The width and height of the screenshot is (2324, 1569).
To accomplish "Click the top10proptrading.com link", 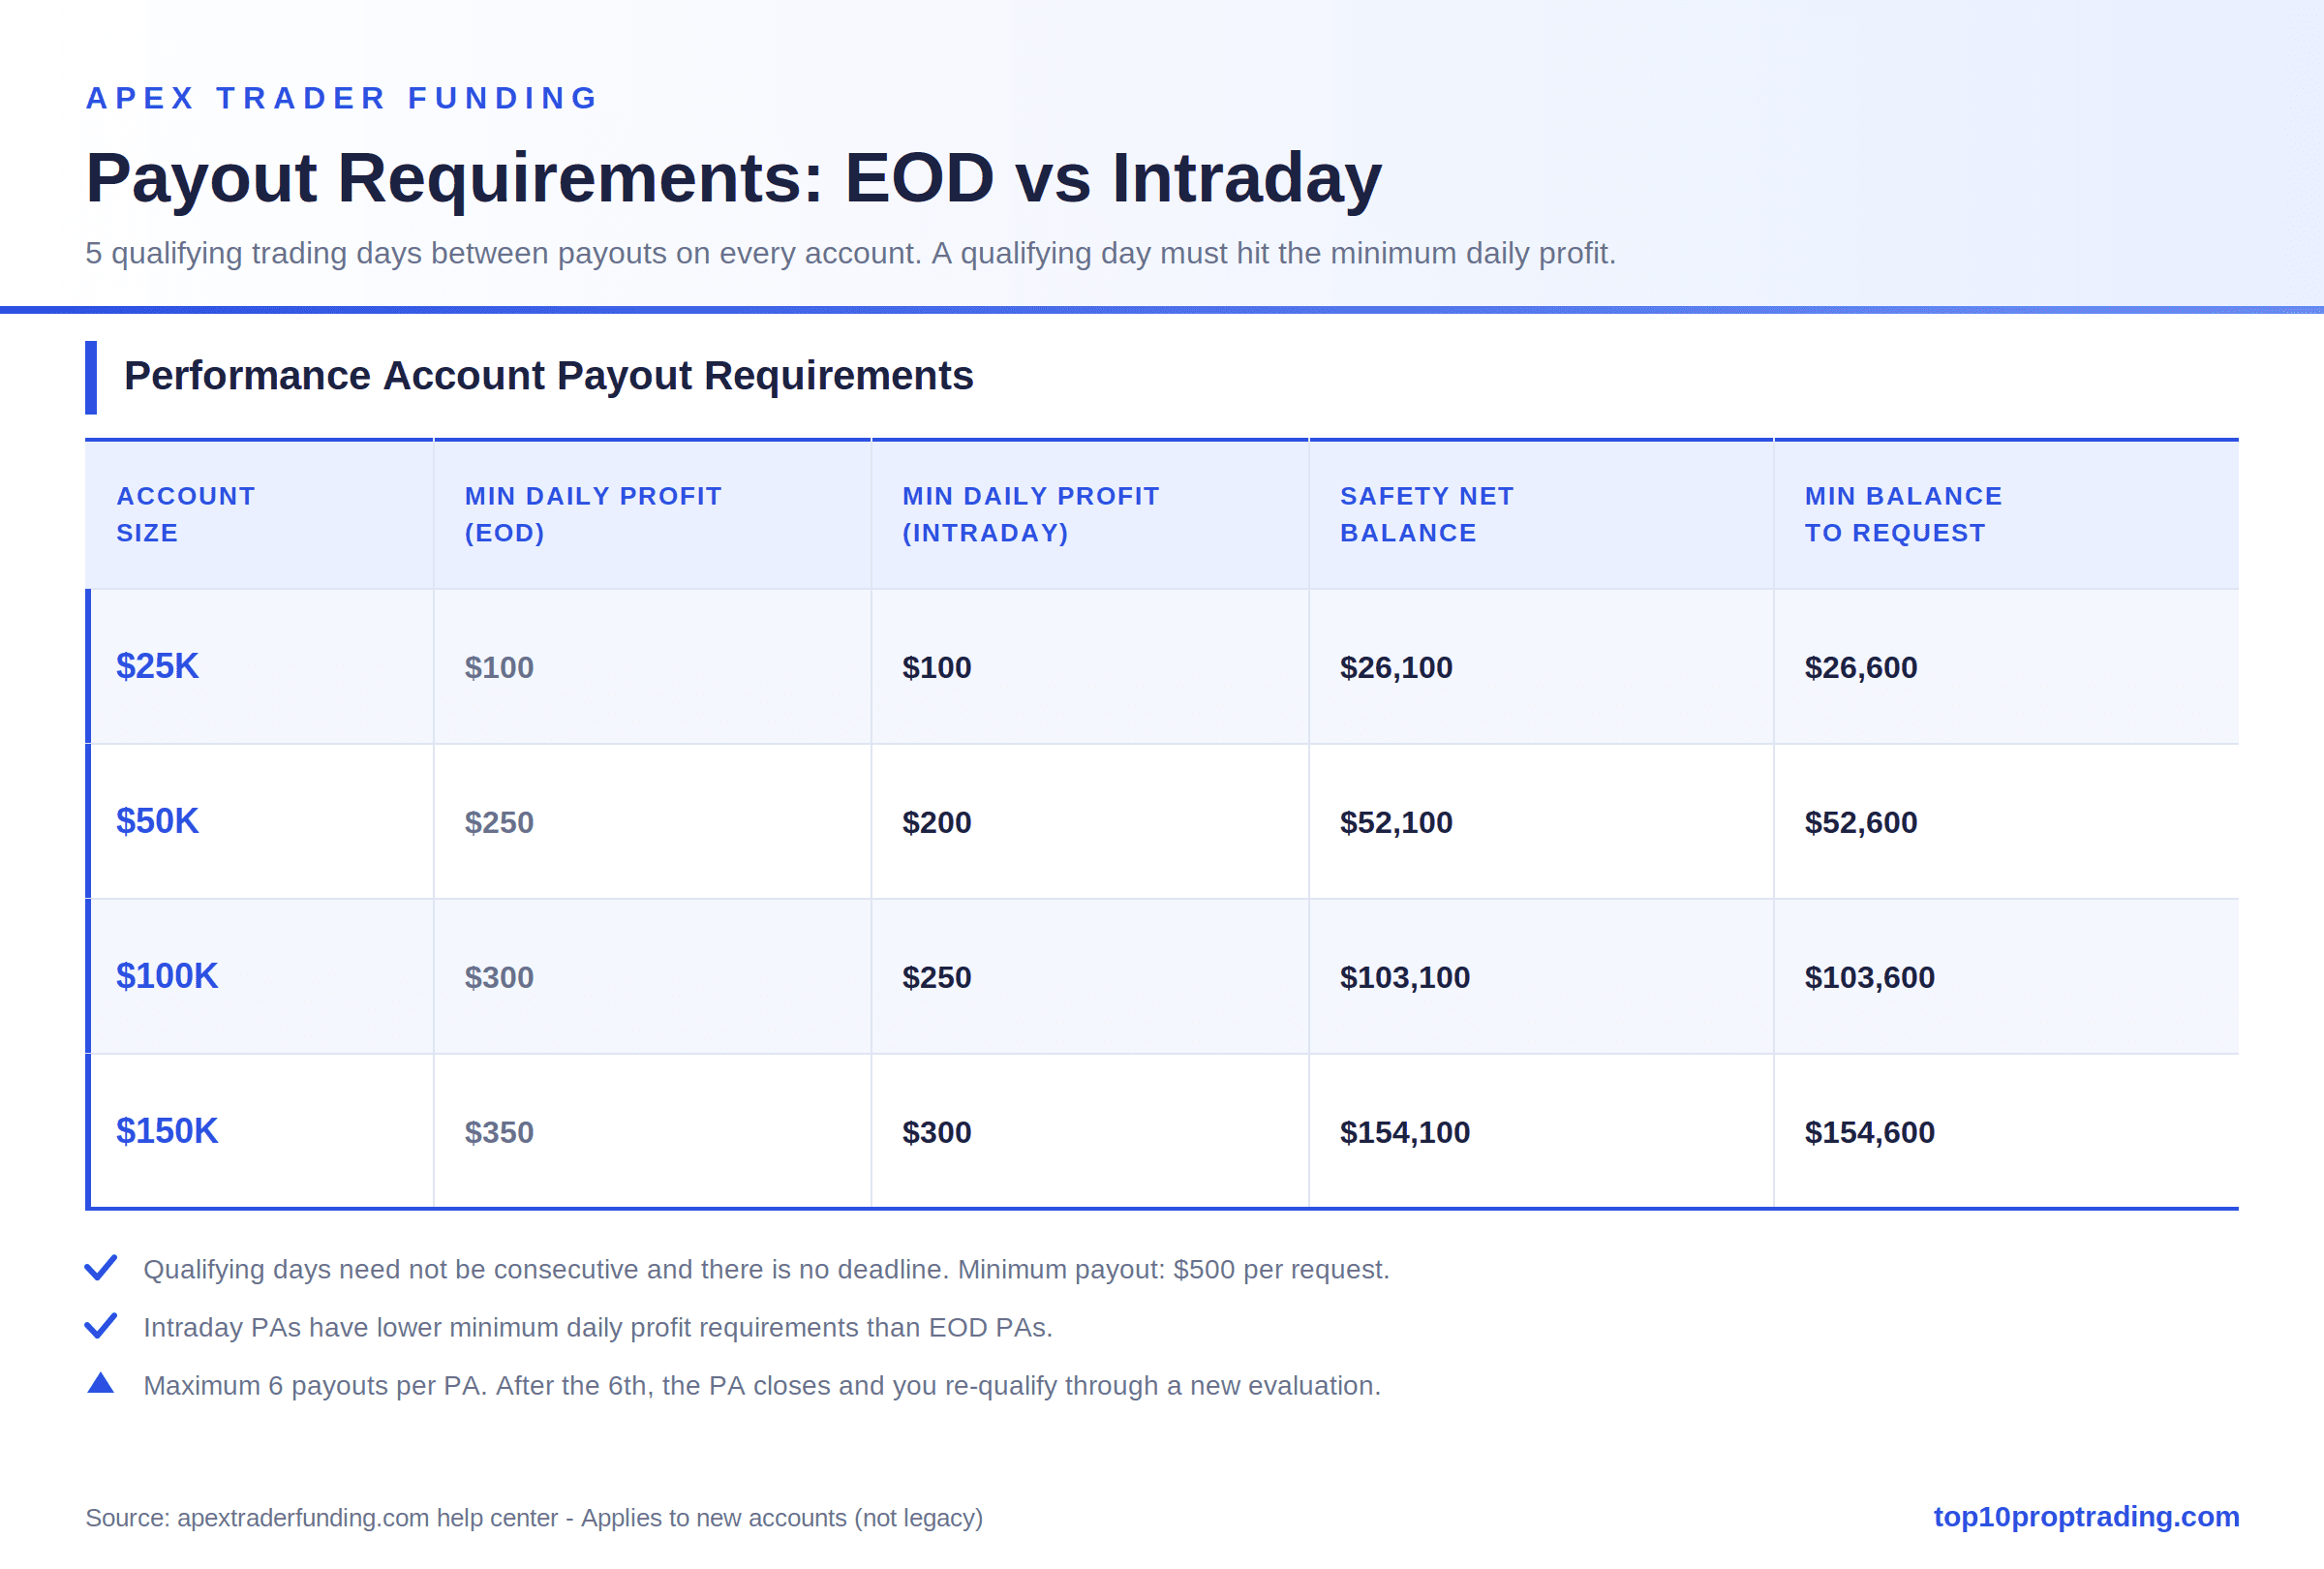I will point(2086,1516).
